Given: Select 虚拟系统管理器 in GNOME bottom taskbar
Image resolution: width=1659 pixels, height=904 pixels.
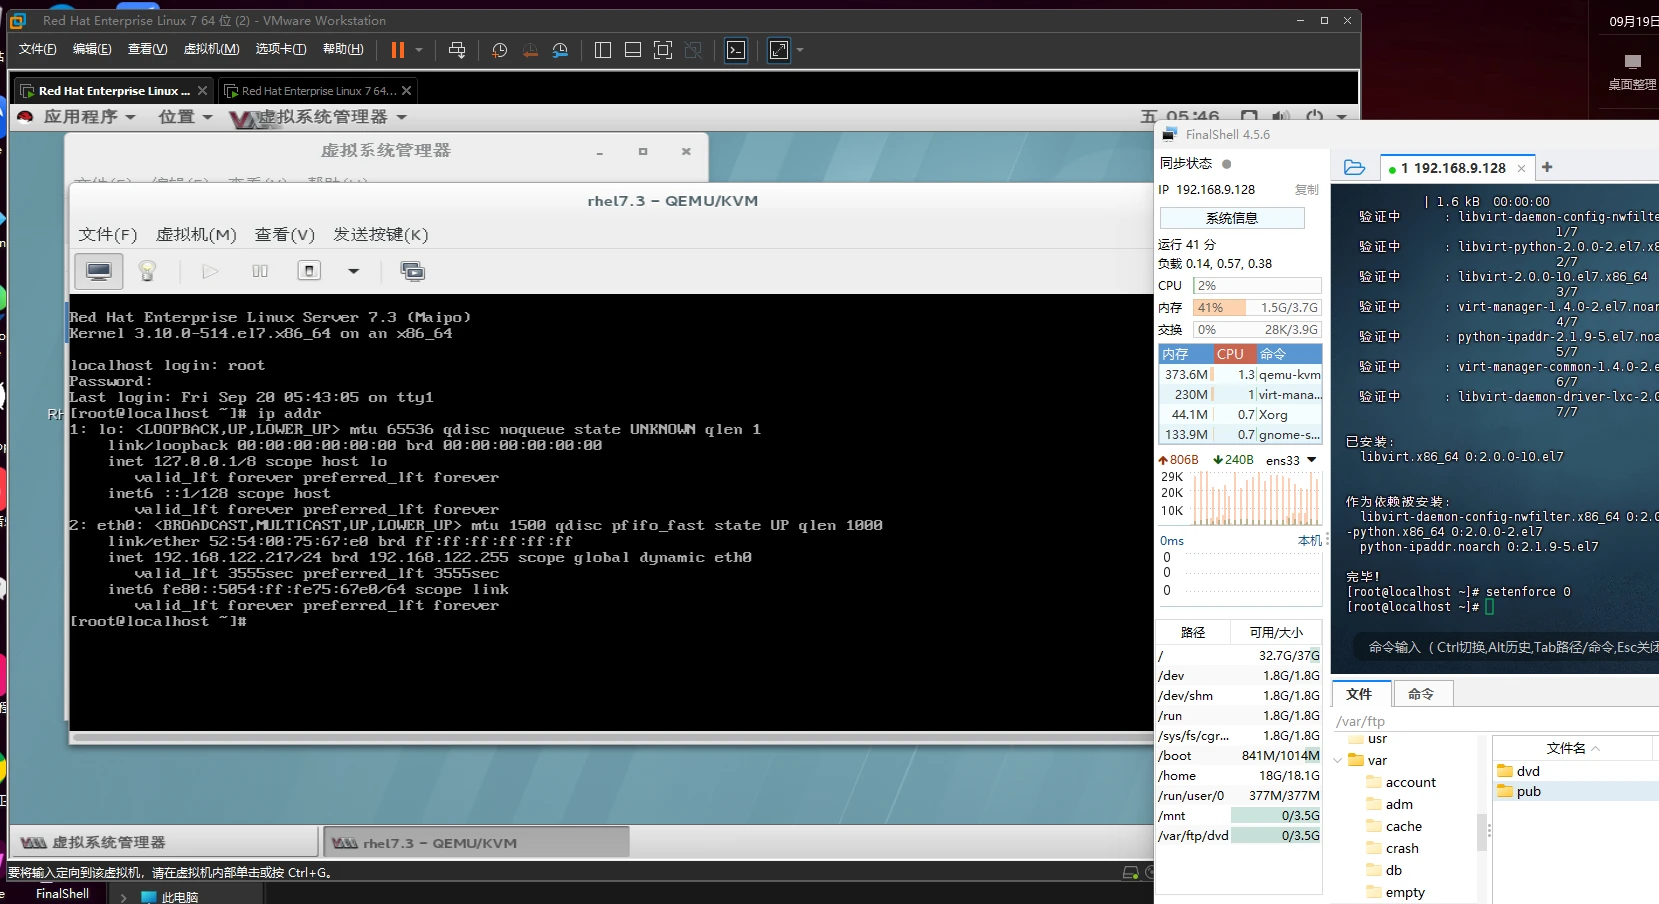Looking at the screenshot, I should point(165,843).
